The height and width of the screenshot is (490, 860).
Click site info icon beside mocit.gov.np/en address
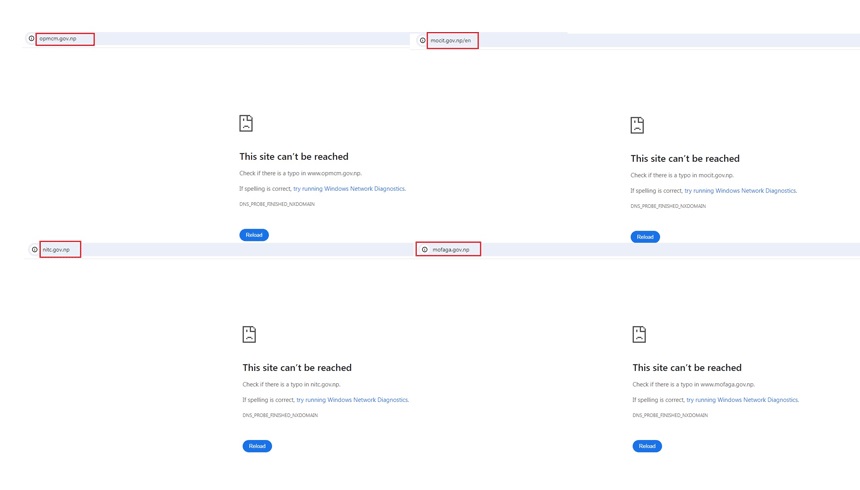(x=423, y=41)
